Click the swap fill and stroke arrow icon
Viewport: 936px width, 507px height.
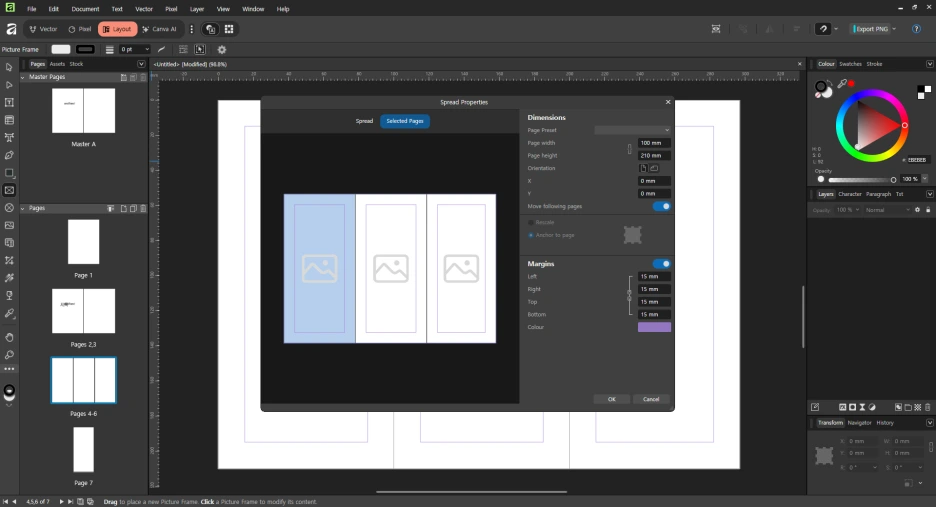[830, 83]
